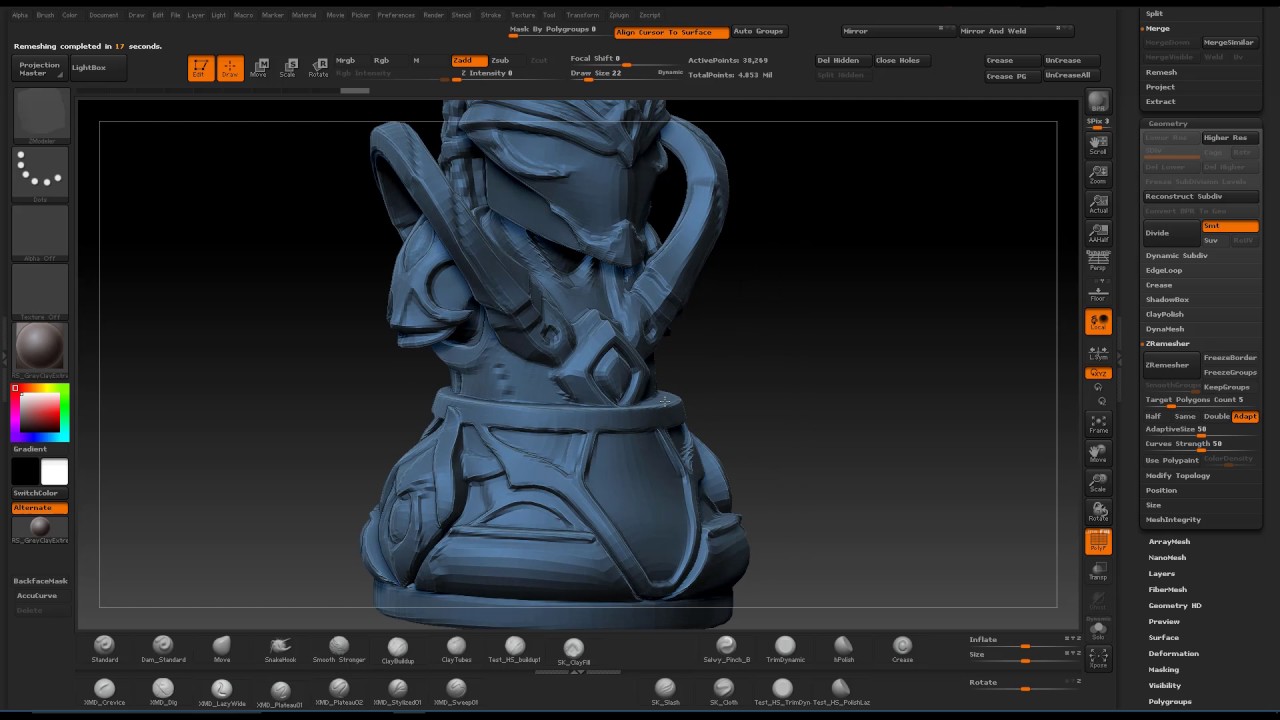This screenshot has height=720, width=1280.
Task: Open the Material menu
Action: [x=304, y=15]
